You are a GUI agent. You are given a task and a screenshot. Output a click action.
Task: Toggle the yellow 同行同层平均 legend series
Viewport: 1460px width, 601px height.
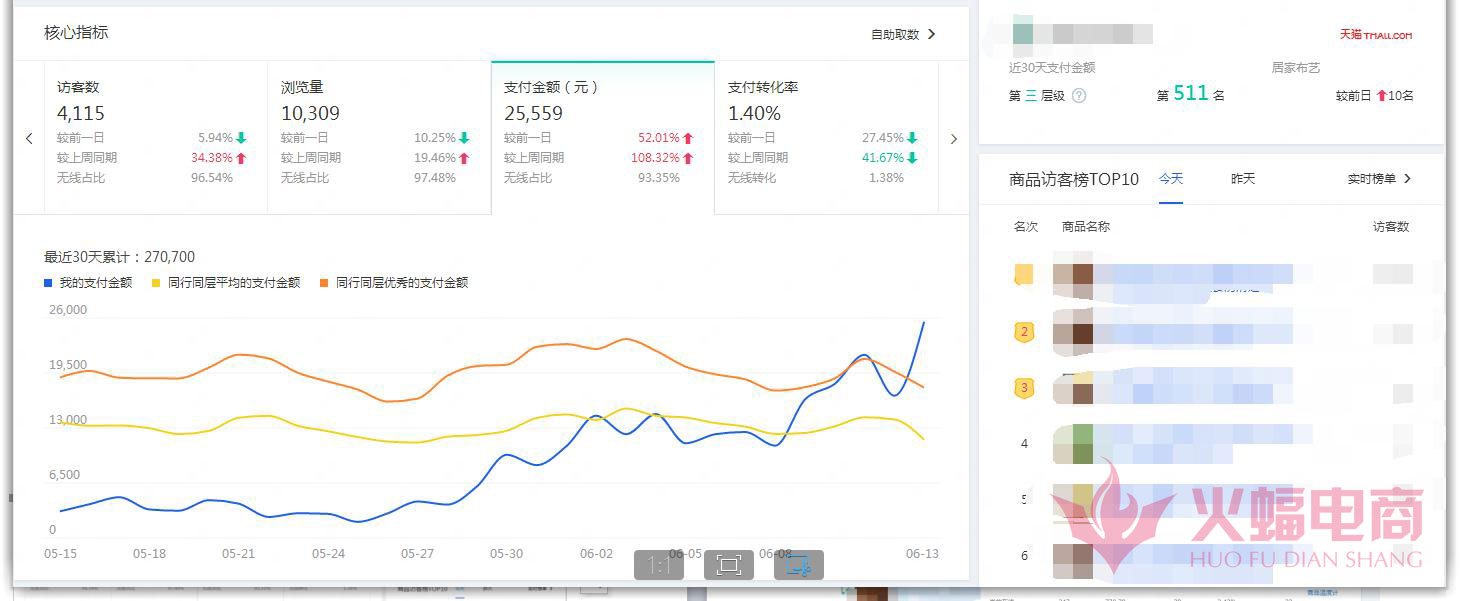point(225,283)
